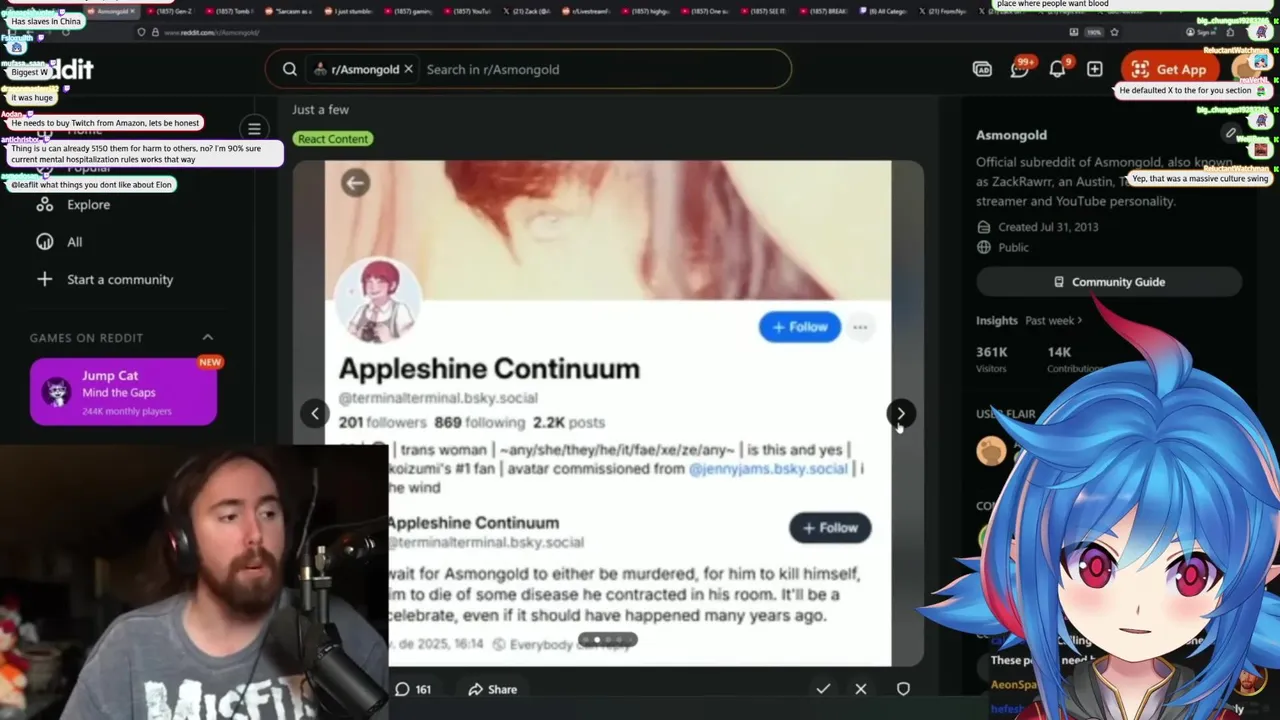
Task: Click the '869 following' count
Action: tap(479, 422)
